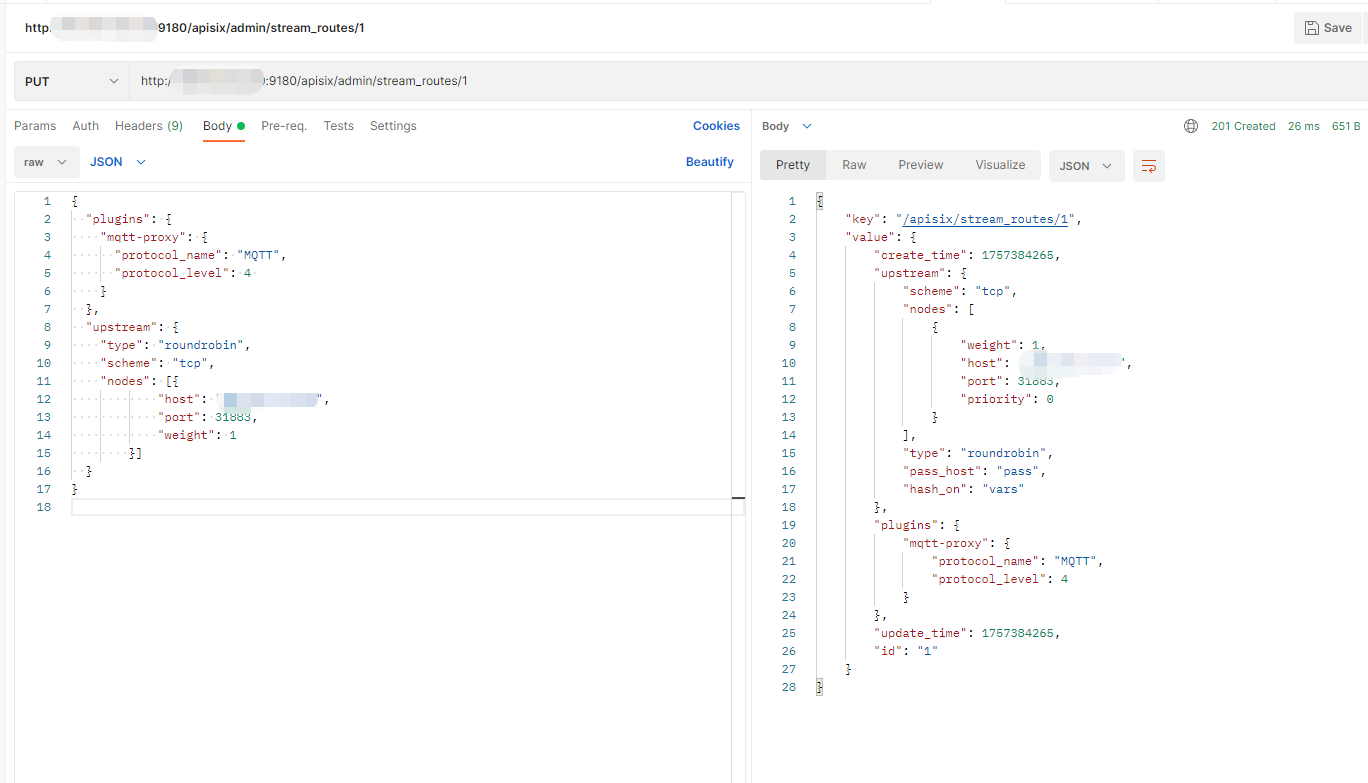Image resolution: width=1368 pixels, height=783 pixels.
Task: Click "upstream" key in request body
Action: [x=122, y=327]
